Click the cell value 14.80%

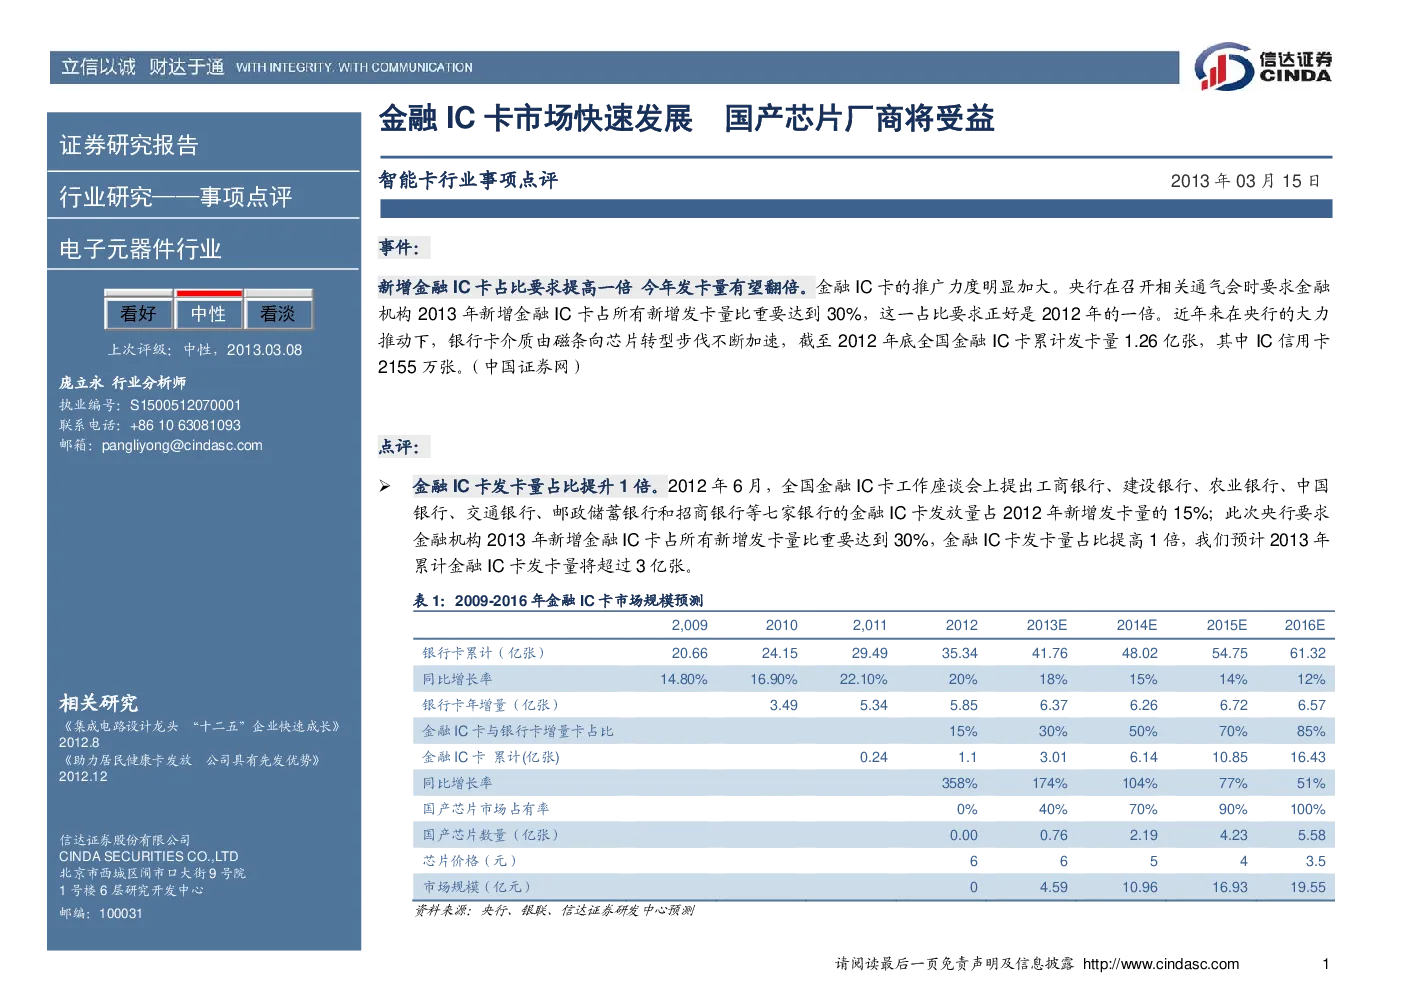(x=683, y=679)
